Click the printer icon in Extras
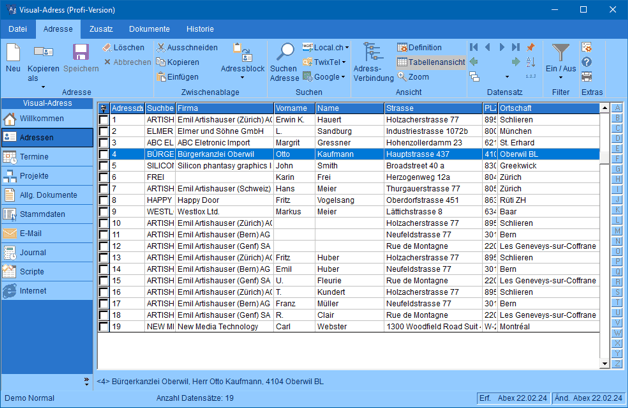This screenshot has width=628, height=408. coord(587,76)
